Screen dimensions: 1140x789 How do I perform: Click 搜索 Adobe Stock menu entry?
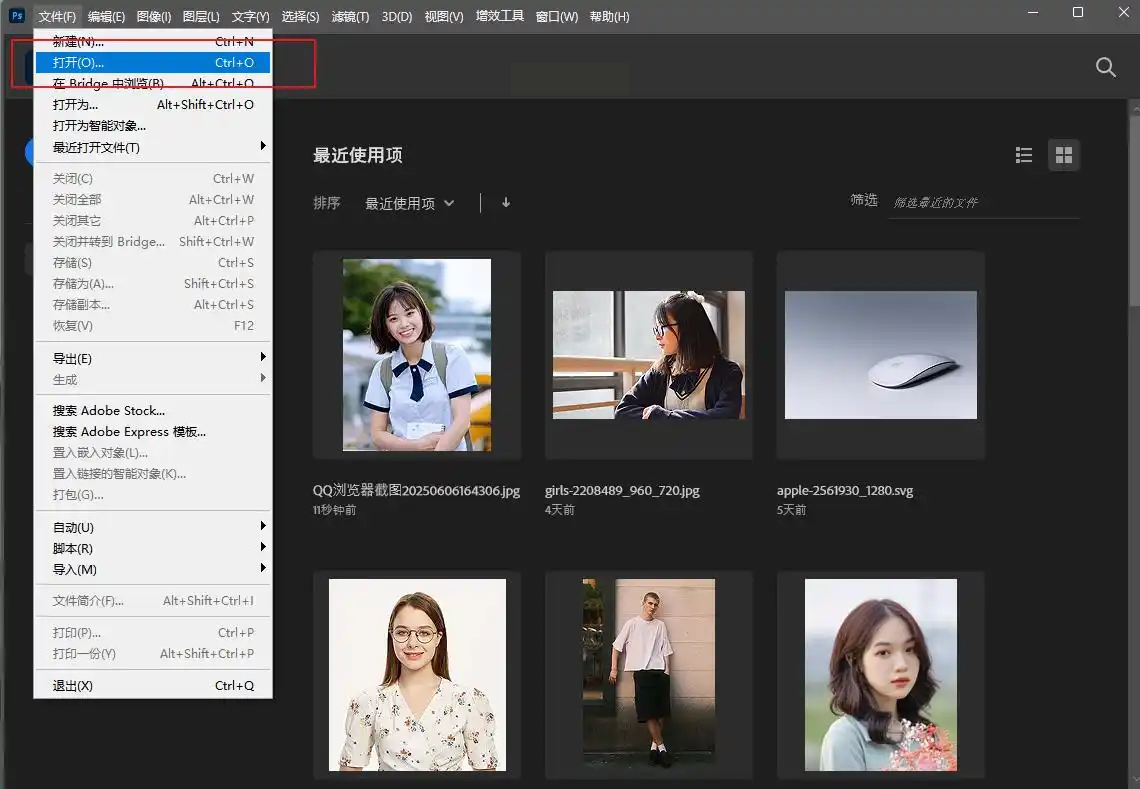pos(109,411)
